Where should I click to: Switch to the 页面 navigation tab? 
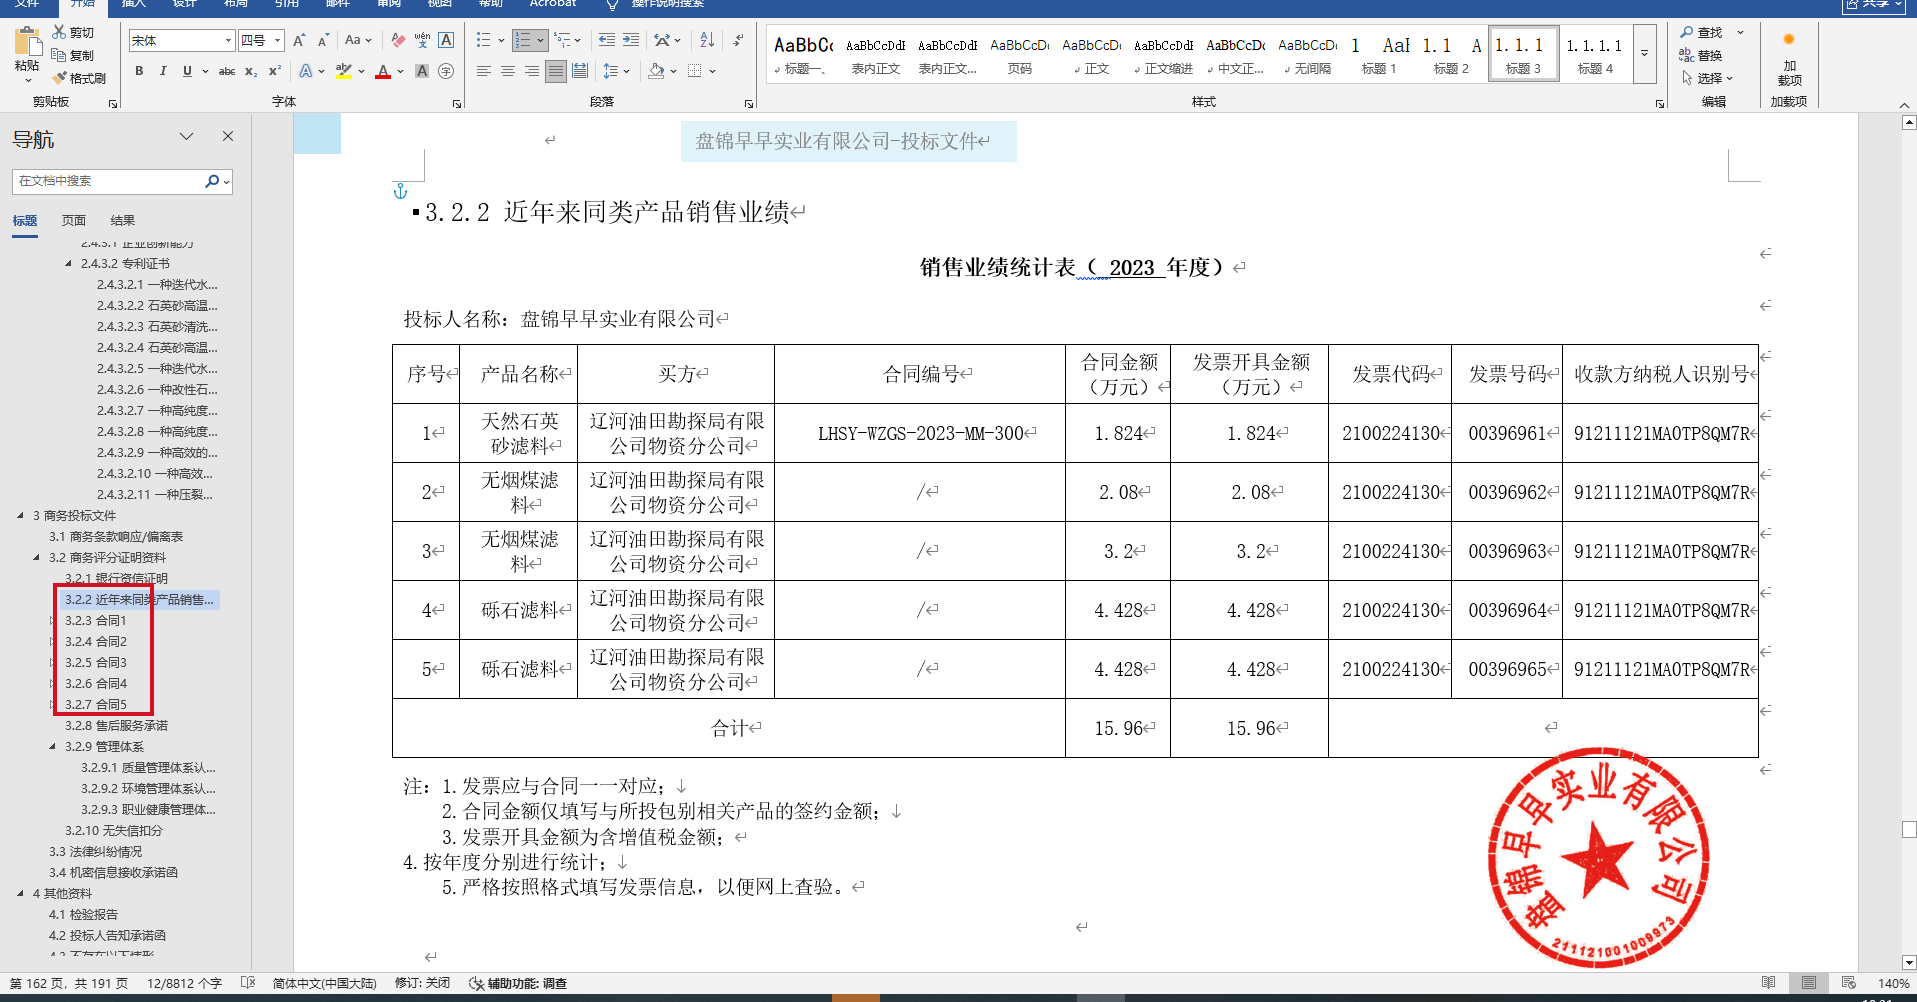(x=74, y=221)
